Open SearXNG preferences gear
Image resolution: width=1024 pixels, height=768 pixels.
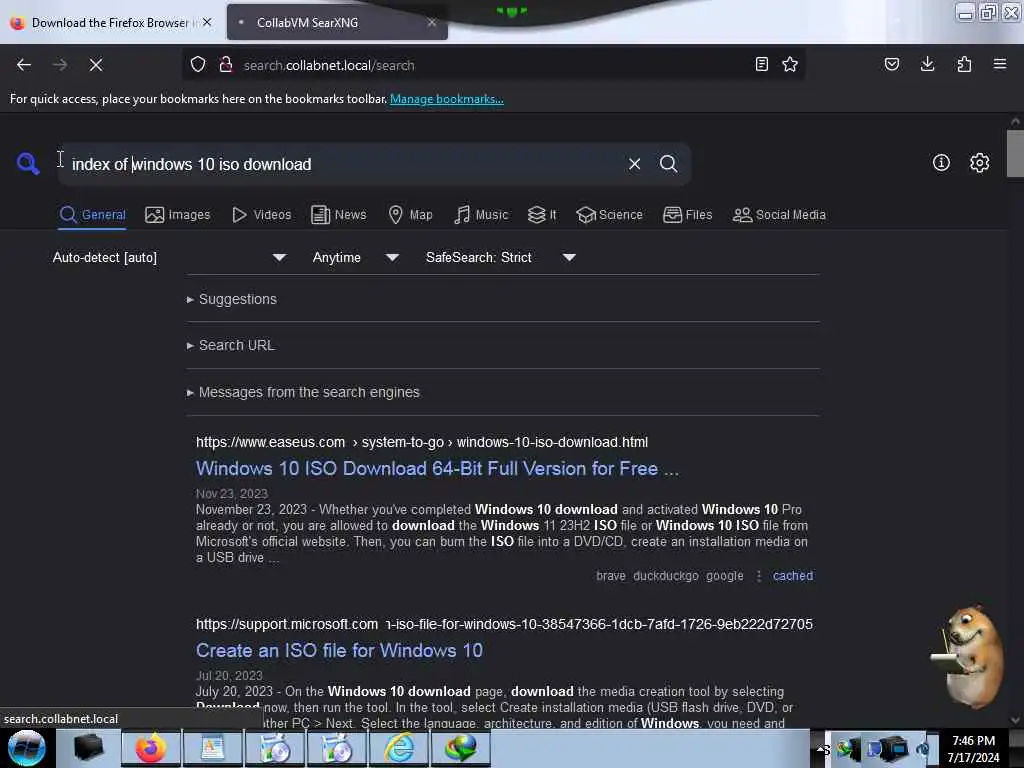[x=979, y=163]
